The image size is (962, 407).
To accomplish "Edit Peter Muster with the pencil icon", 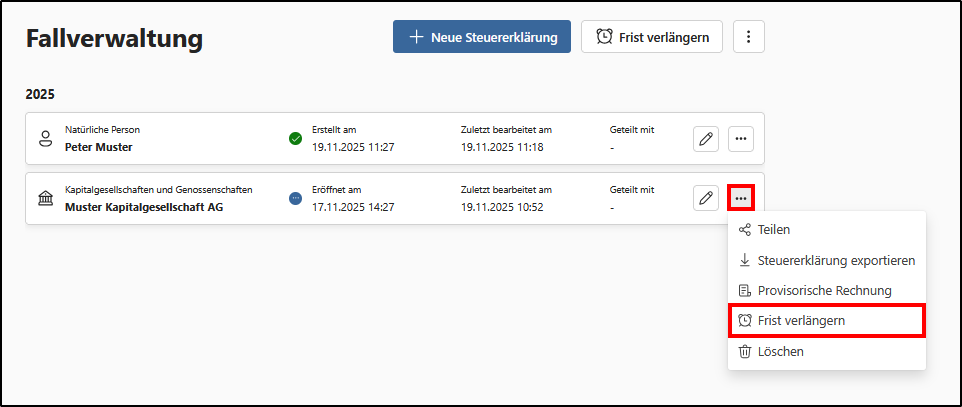I will [706, 139].
